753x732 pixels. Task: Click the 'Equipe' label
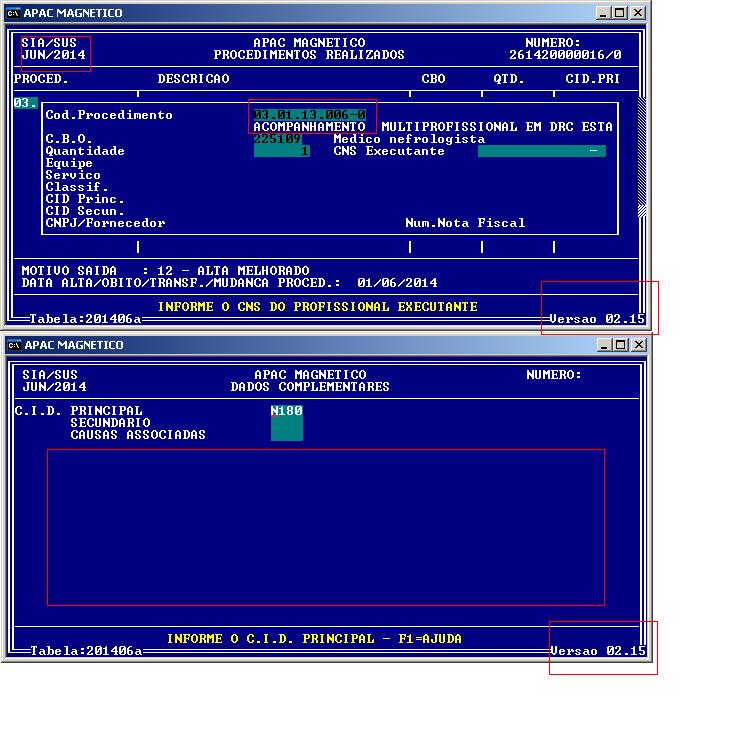tap(69, 163)
